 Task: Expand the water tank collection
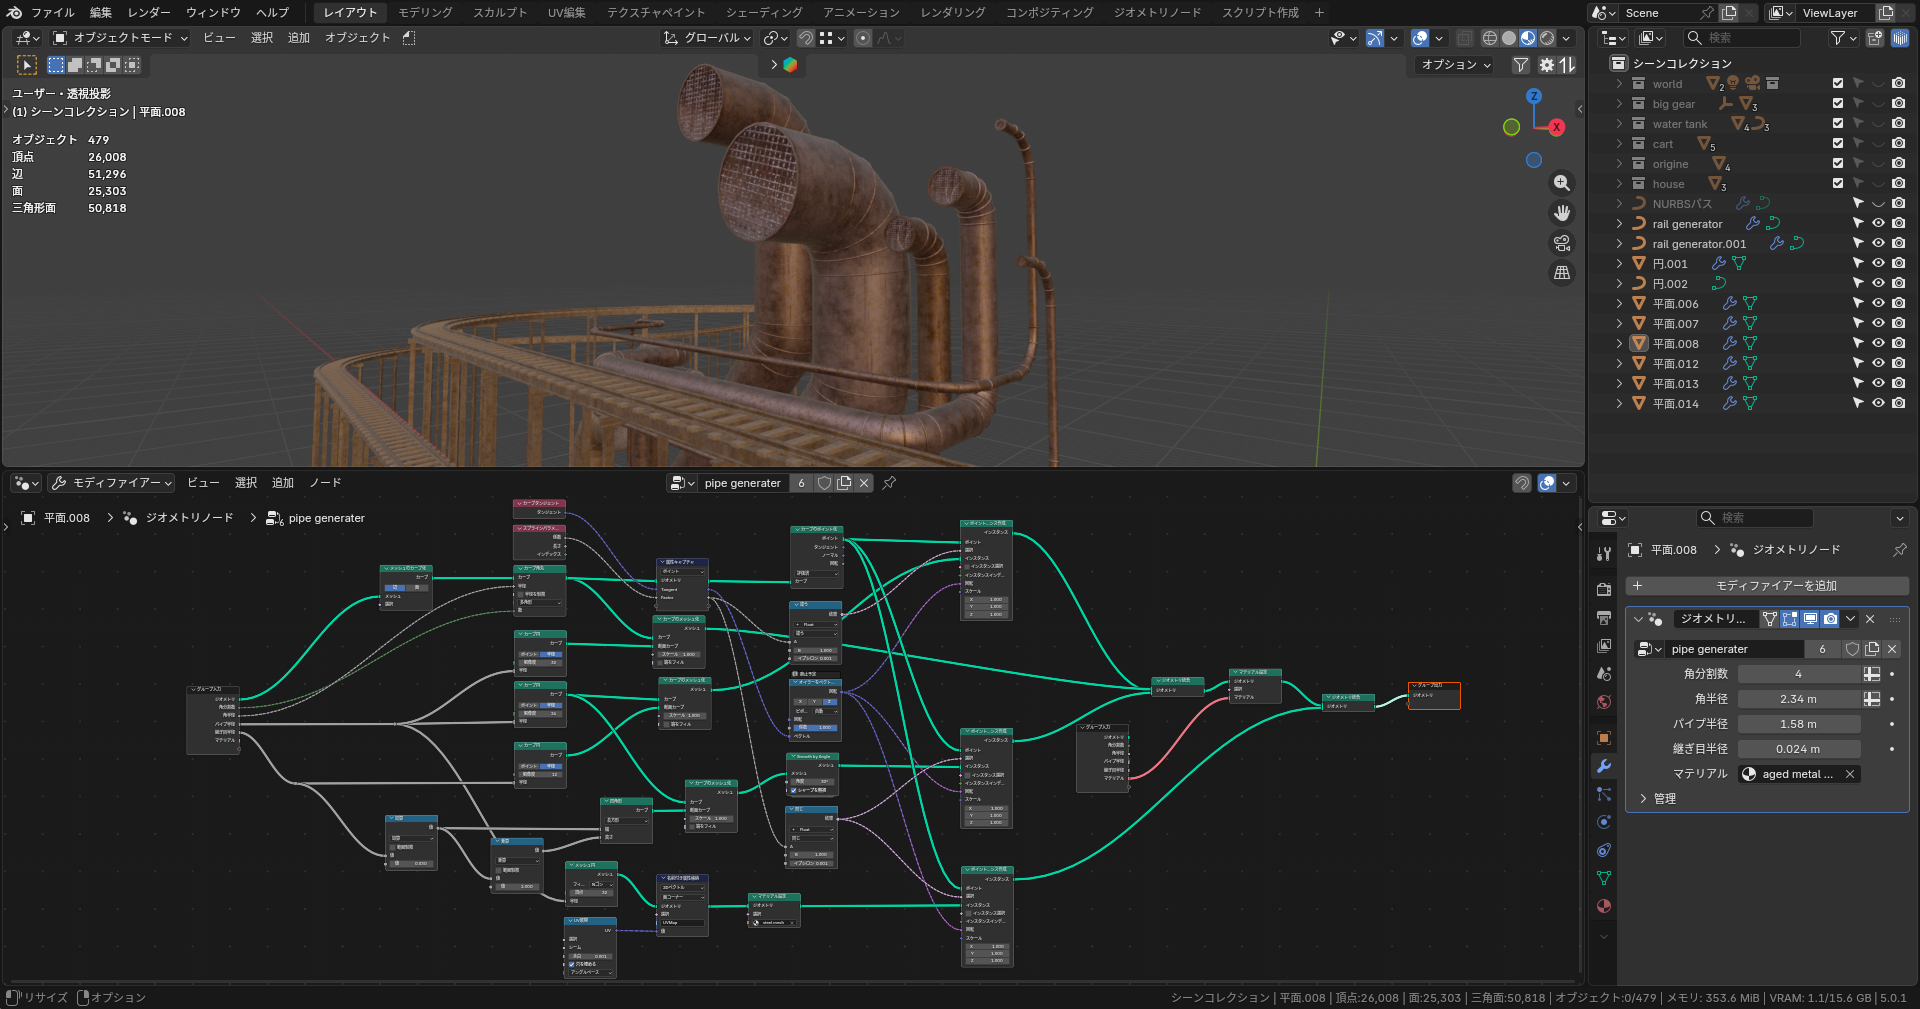pyautogui.click(x=1619, y=124)
